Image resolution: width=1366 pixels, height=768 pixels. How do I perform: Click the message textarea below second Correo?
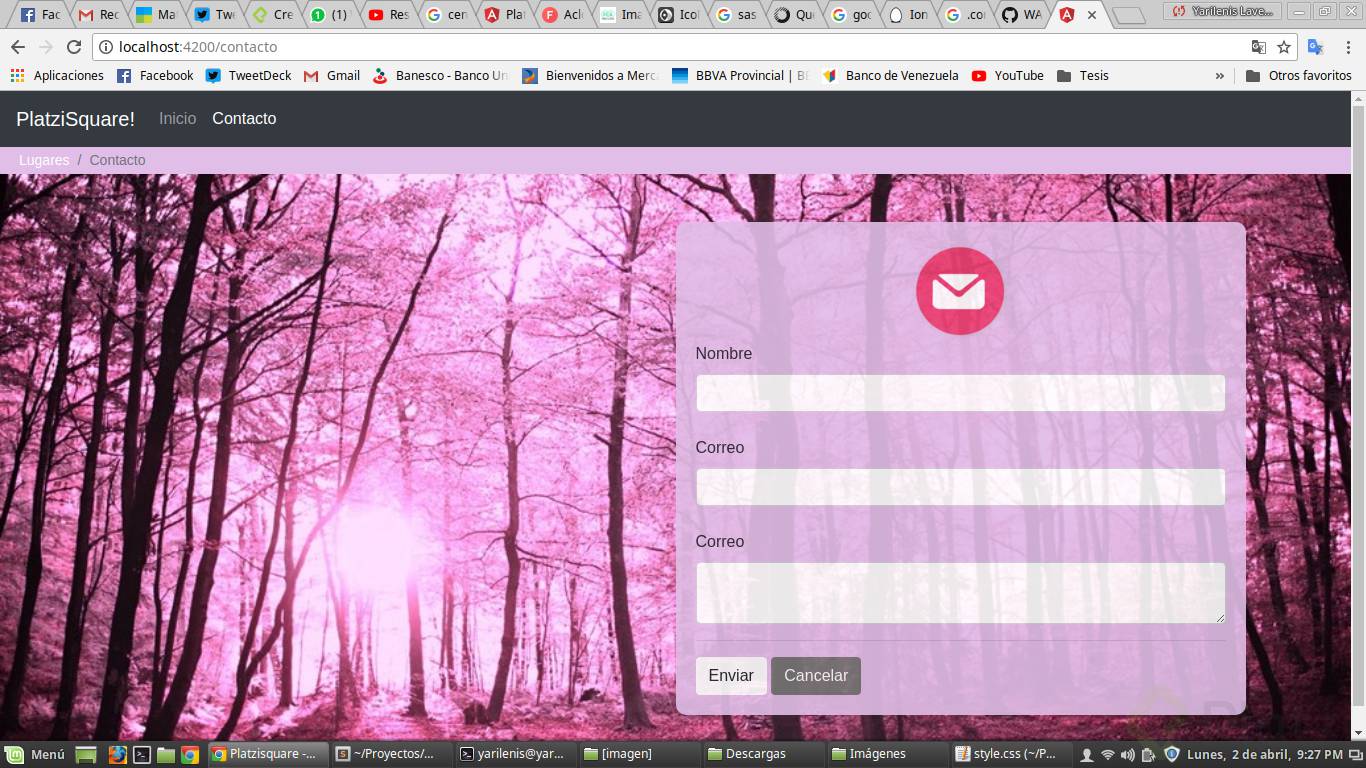point(960,593)
